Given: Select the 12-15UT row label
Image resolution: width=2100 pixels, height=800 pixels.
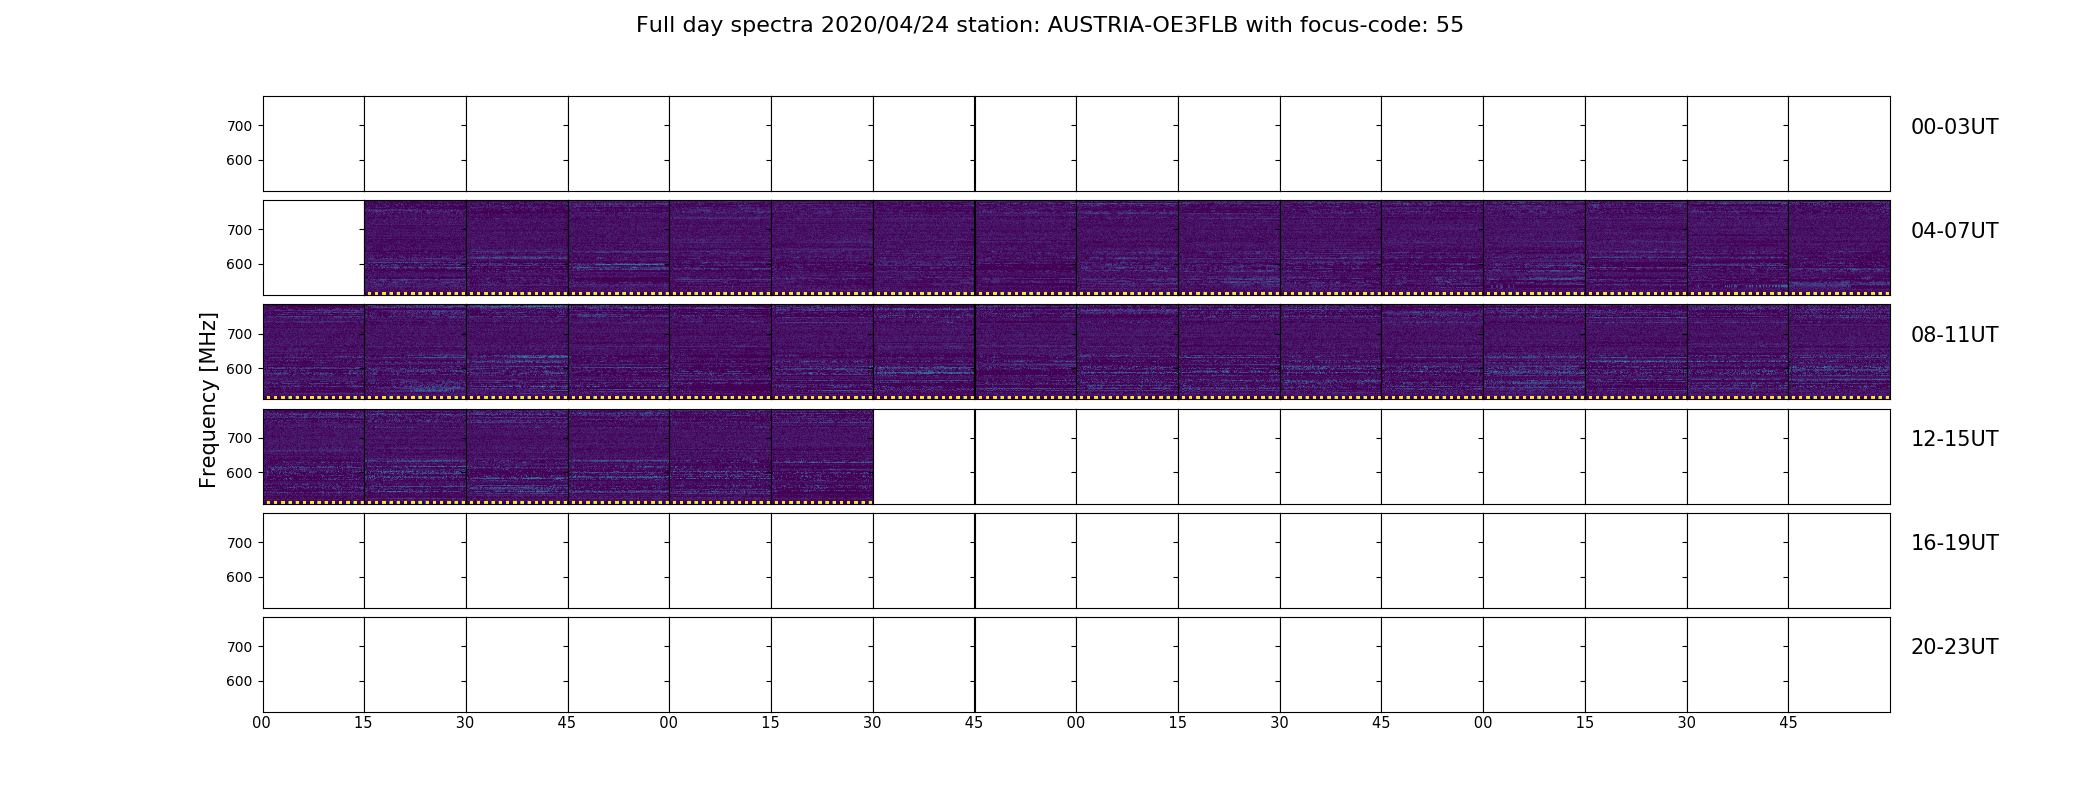Looking at the screenshot, I should click(1954, 439).
